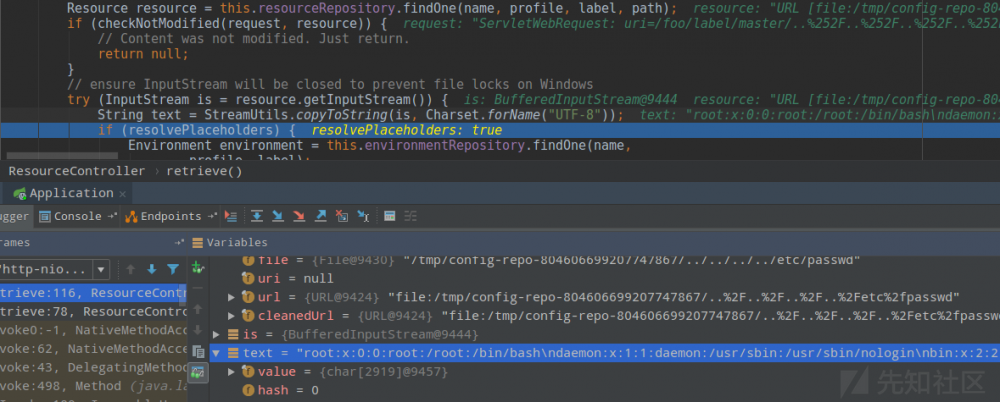
Task: Click the restore-layout pin beside Console tab
Action: point(112,216)
